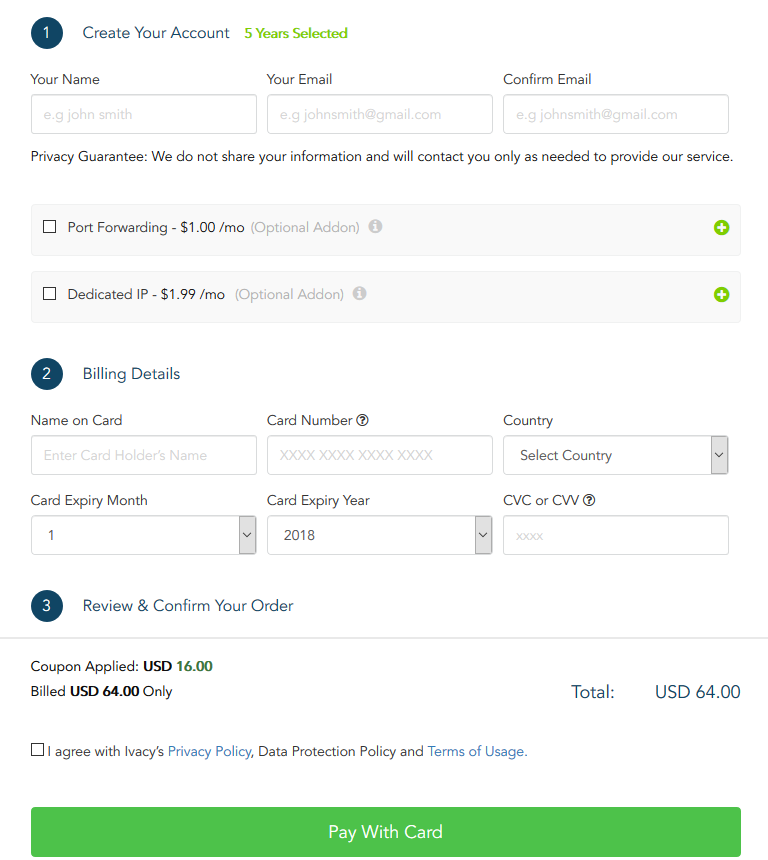
Task: Open the Card Expiry Year dropdown
Action: click(380, 535)
